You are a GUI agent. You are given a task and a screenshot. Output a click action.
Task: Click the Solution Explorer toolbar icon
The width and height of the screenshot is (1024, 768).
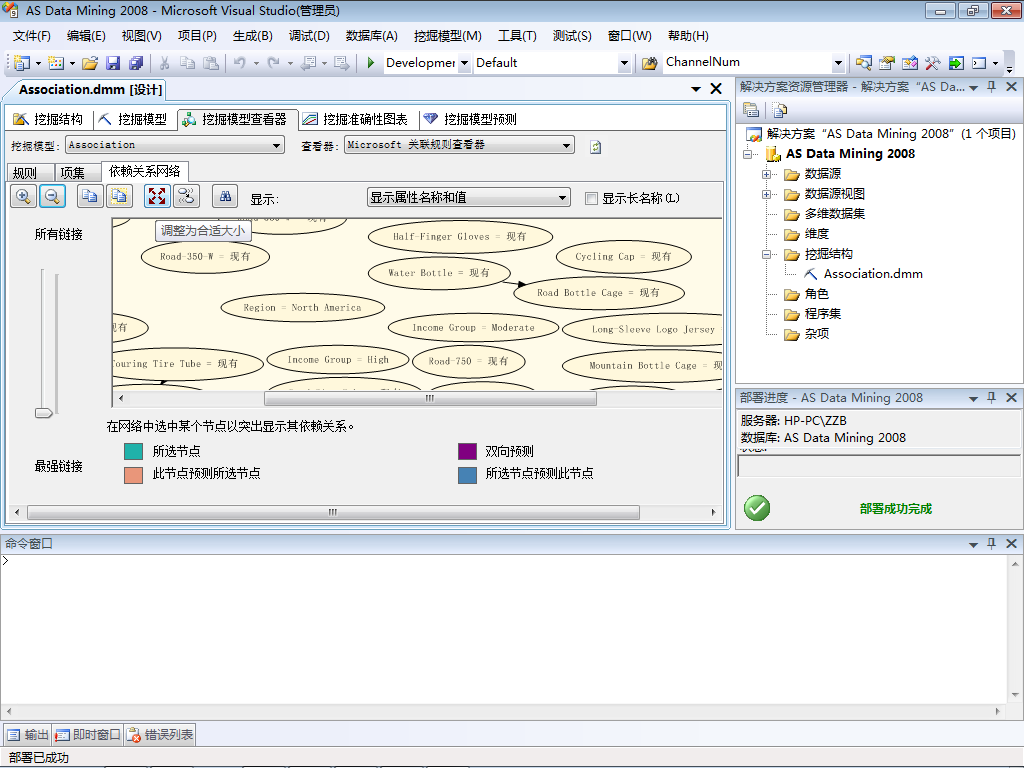pyautogui.click(x=863, y=63)
